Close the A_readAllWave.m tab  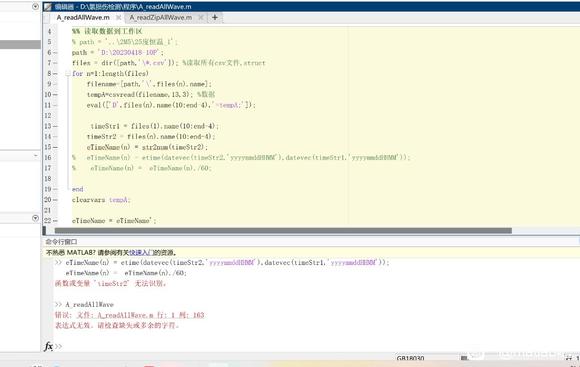coord(118,17)
